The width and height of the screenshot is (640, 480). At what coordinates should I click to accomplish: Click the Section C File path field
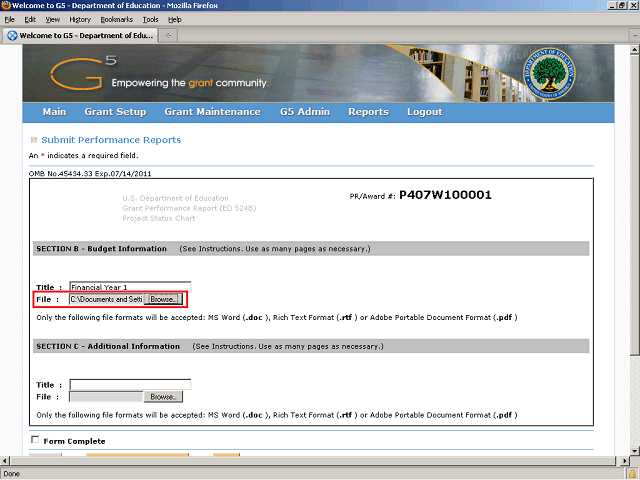point(107,397)
